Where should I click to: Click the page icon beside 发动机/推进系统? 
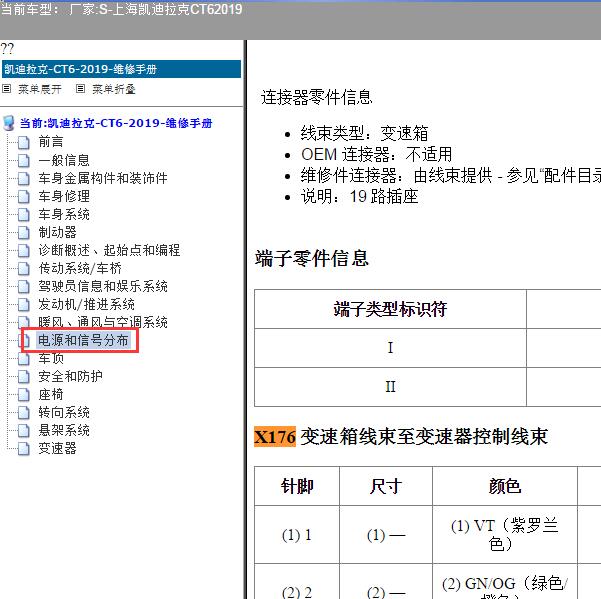24,304
